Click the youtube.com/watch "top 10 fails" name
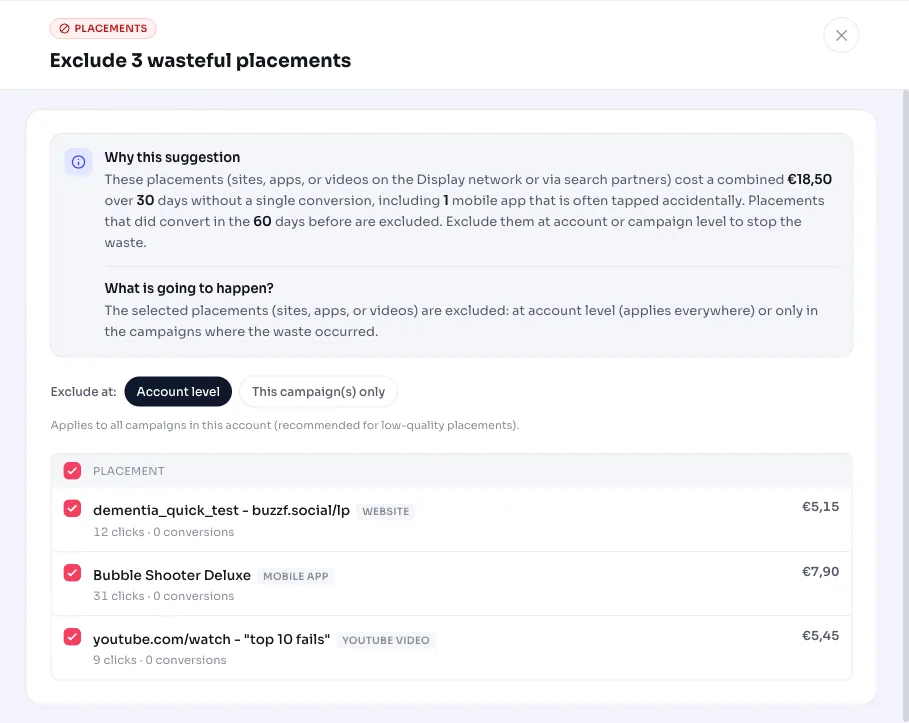Screen dimensions: 909x723 (211, 639)
